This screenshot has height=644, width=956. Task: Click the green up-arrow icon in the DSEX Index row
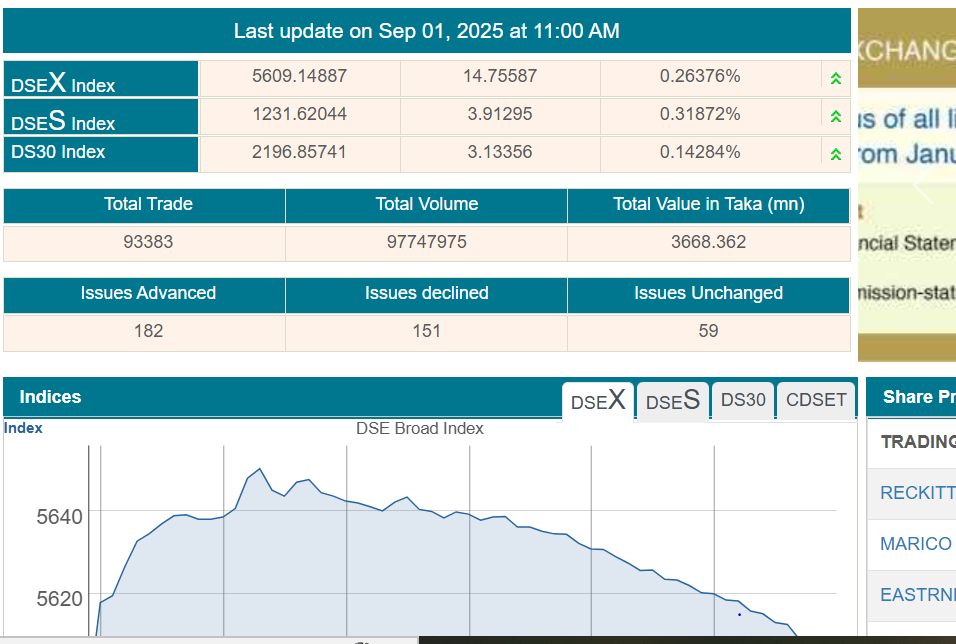pyautogui.click(x=835, y=78)
